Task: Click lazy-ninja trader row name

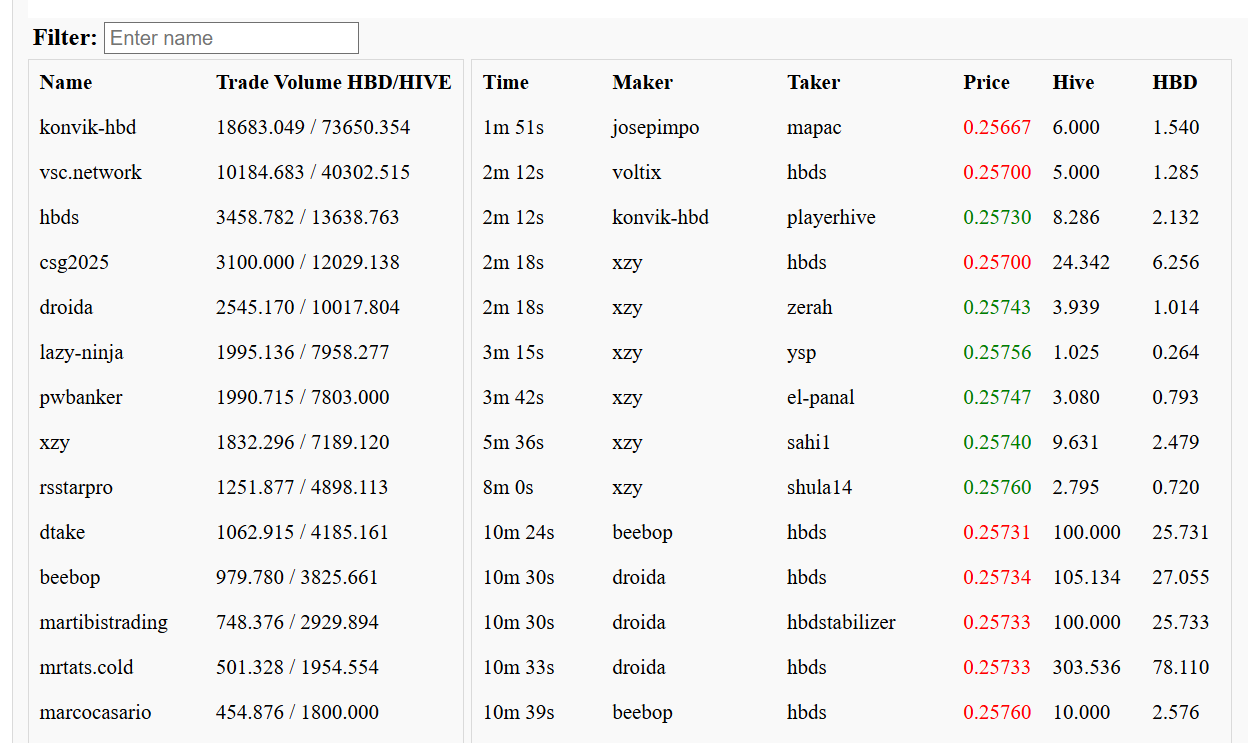Action: pyautogui.click(x=82, y=353)
